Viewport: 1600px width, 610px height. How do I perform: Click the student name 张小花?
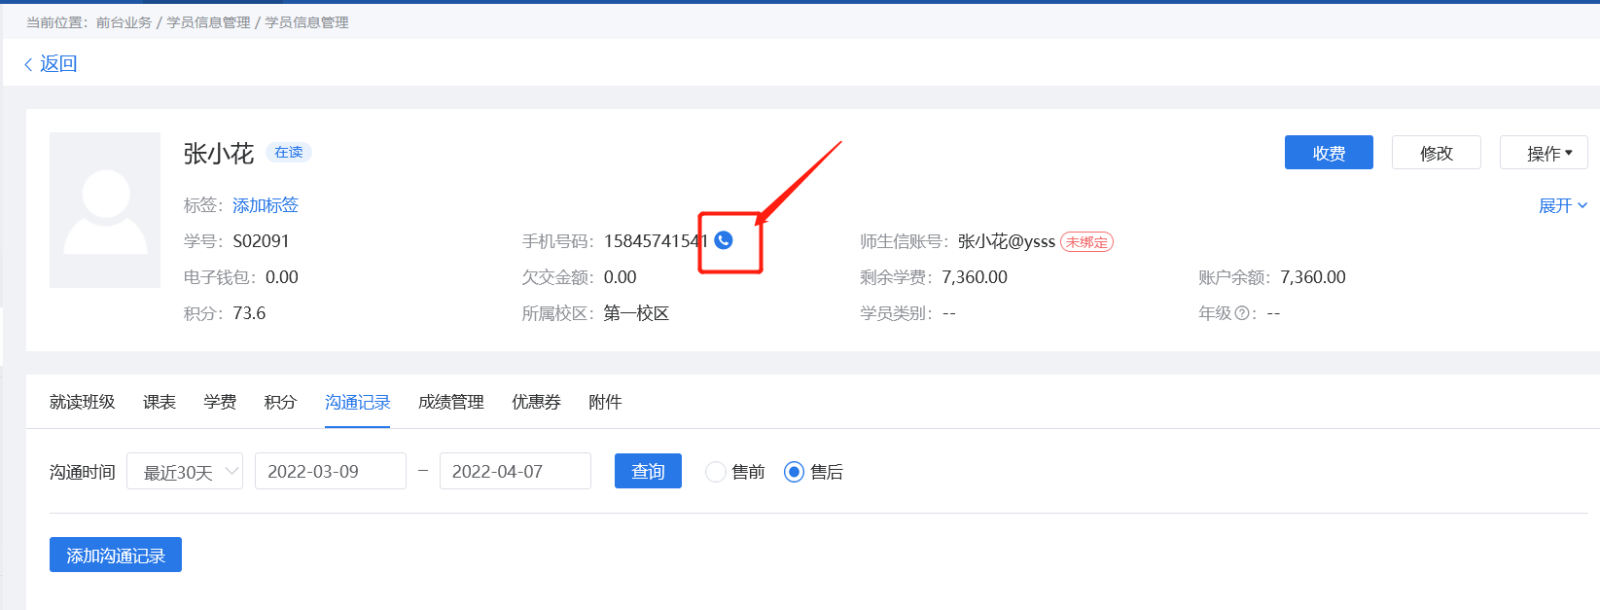tap(218, 153)
